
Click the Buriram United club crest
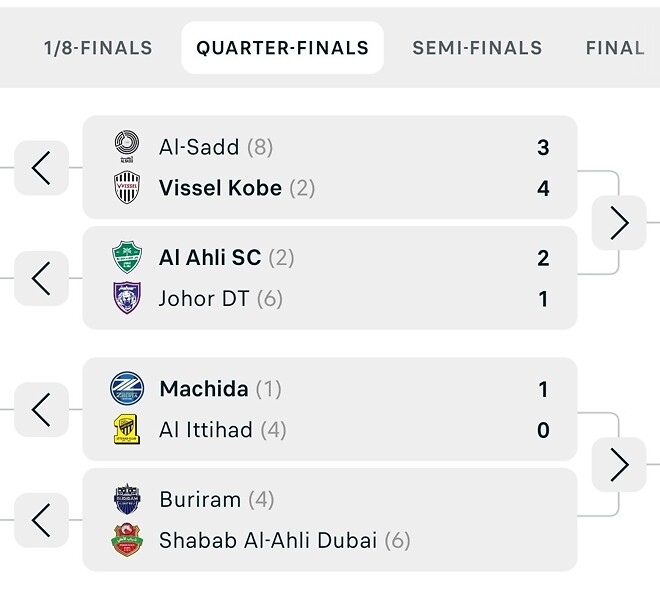(127, 499)
